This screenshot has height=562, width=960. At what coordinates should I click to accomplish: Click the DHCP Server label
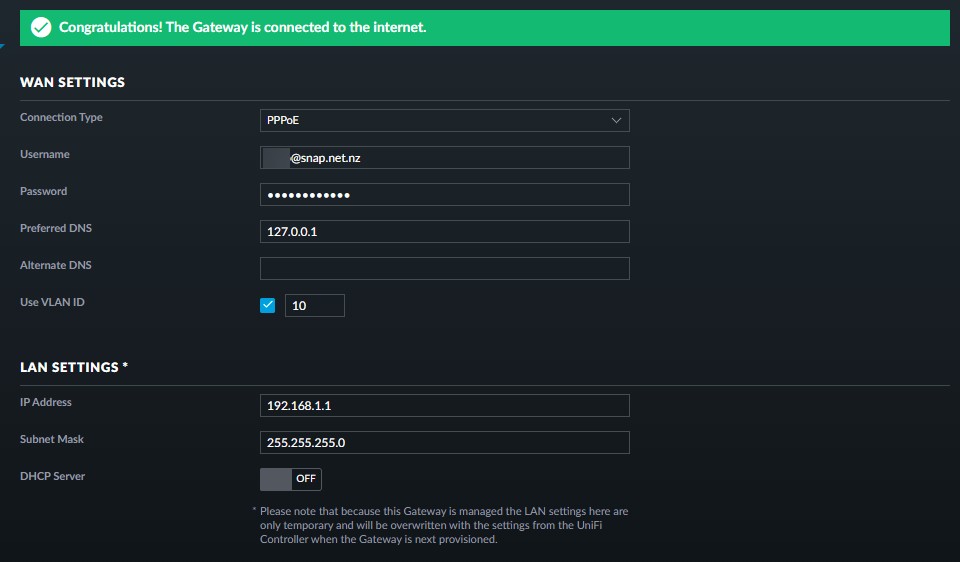(x=52, y=476)
